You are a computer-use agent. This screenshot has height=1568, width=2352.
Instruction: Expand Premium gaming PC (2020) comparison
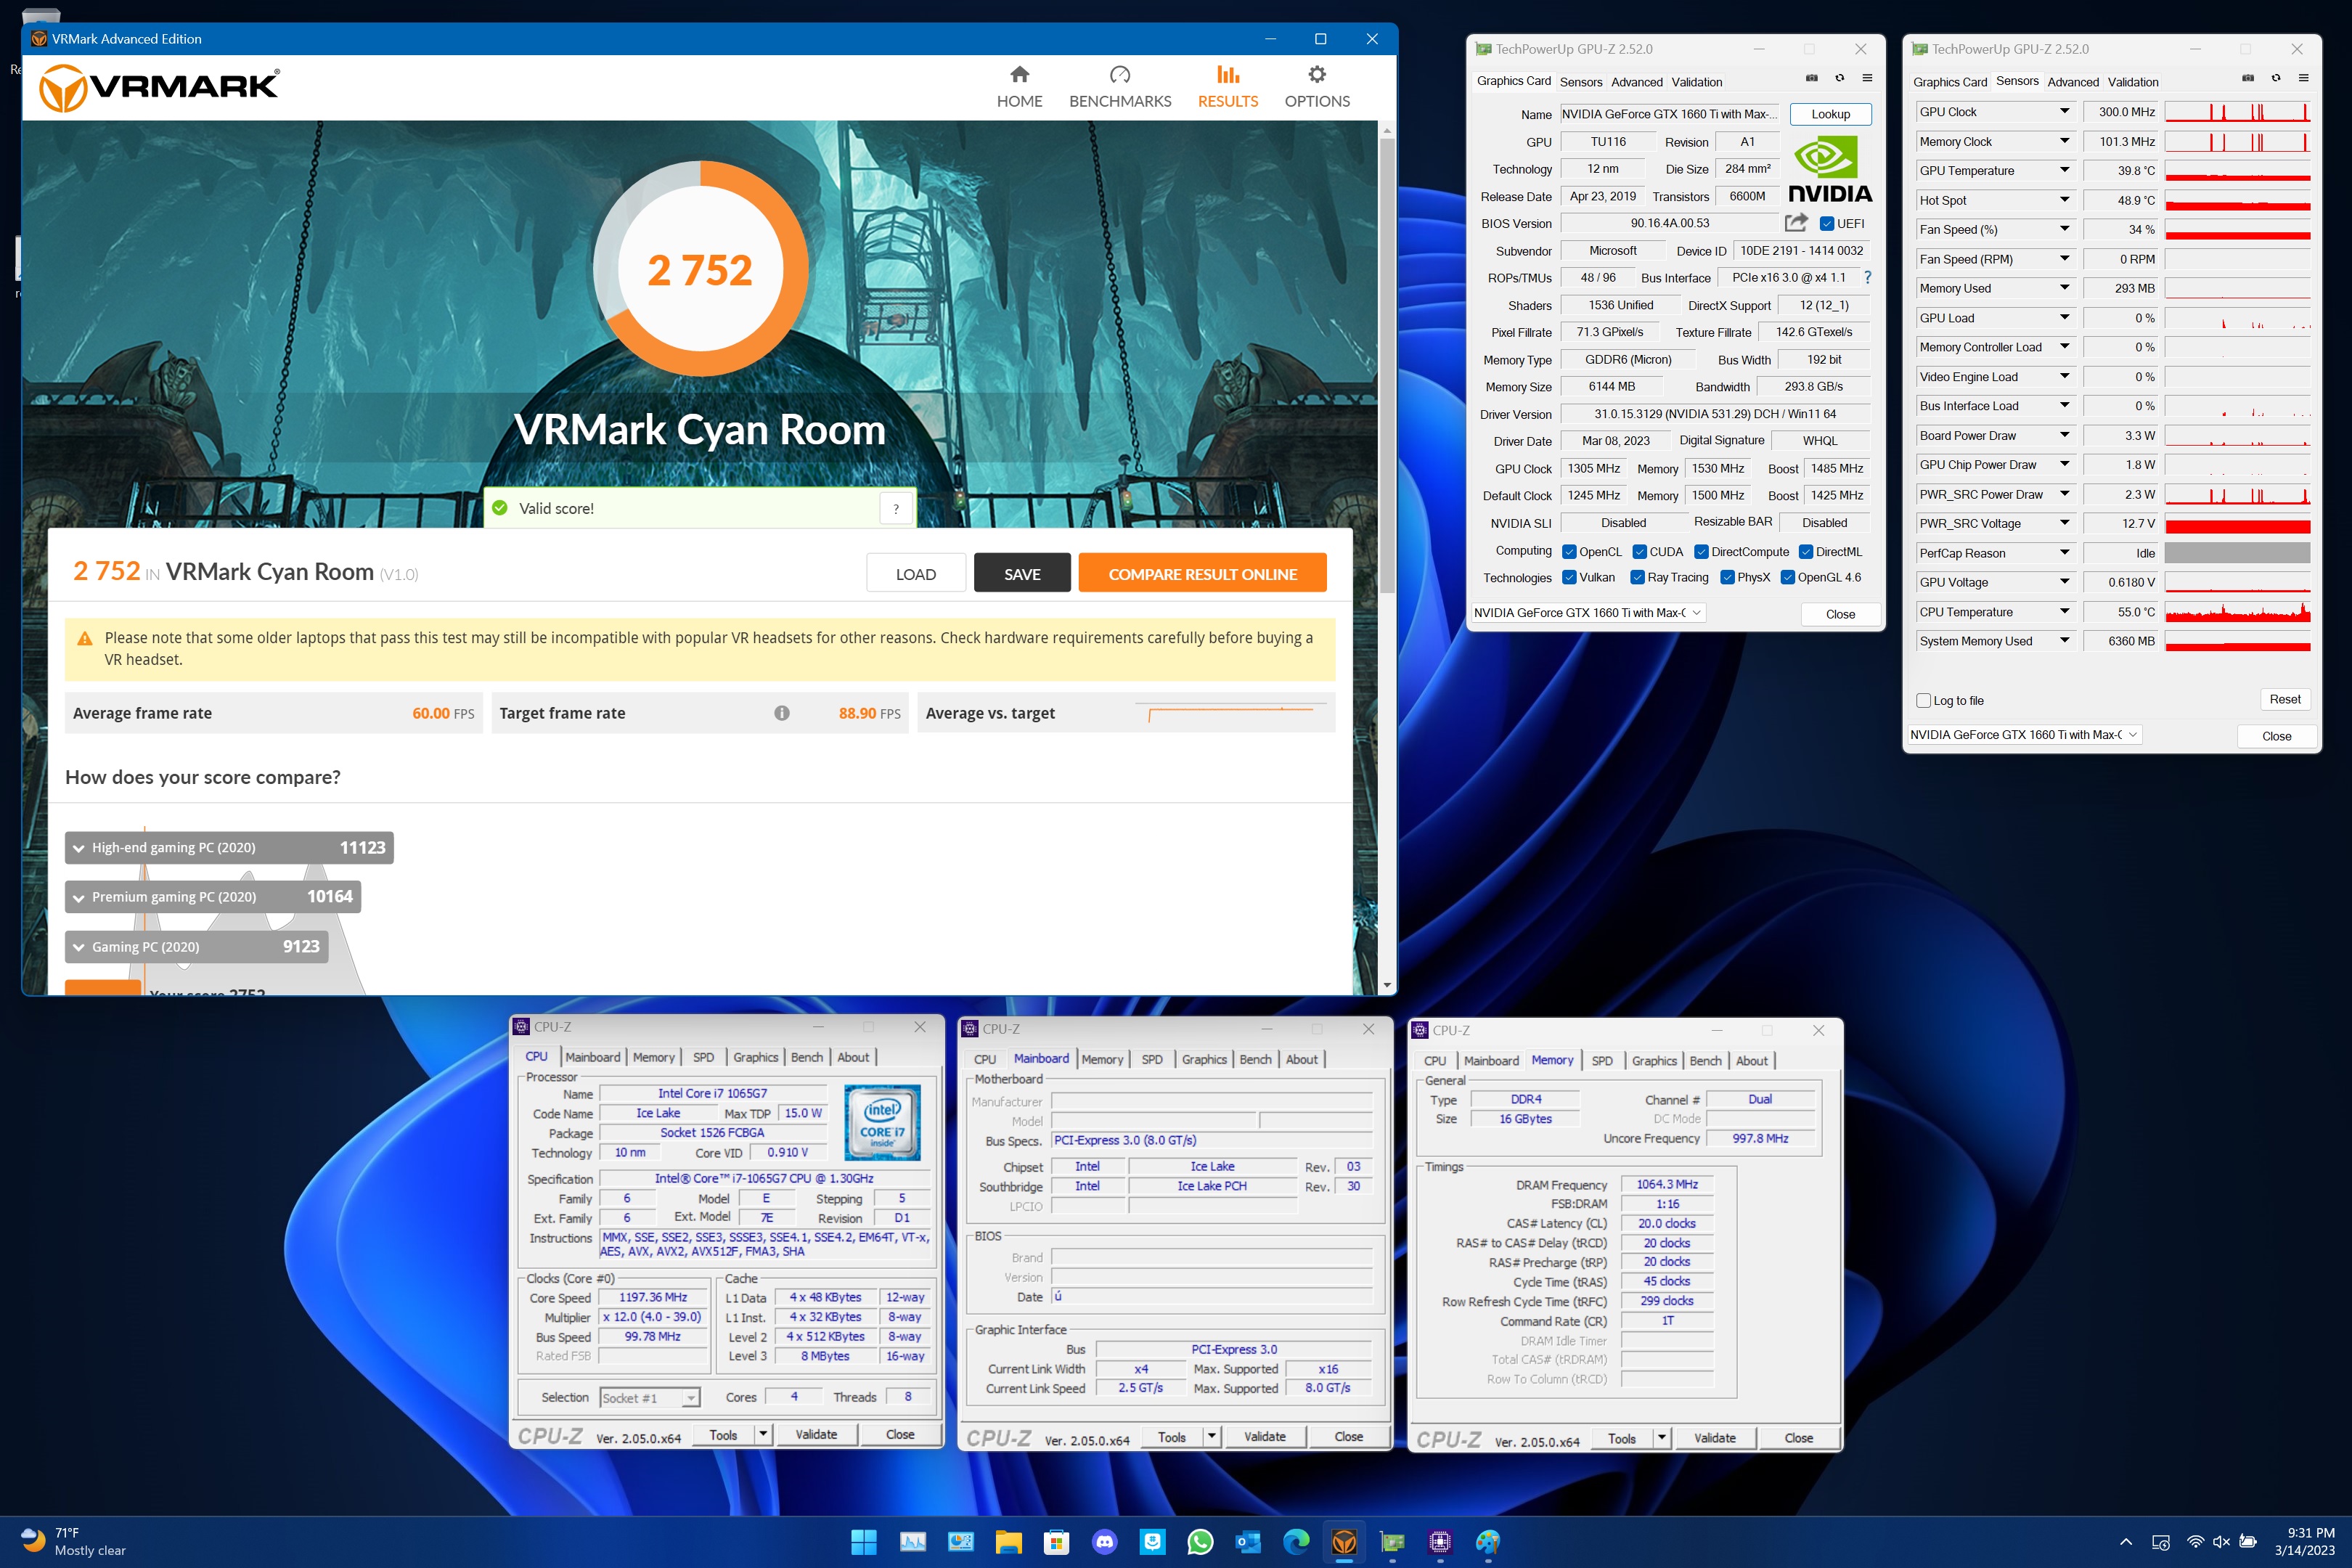coord(213,897)
